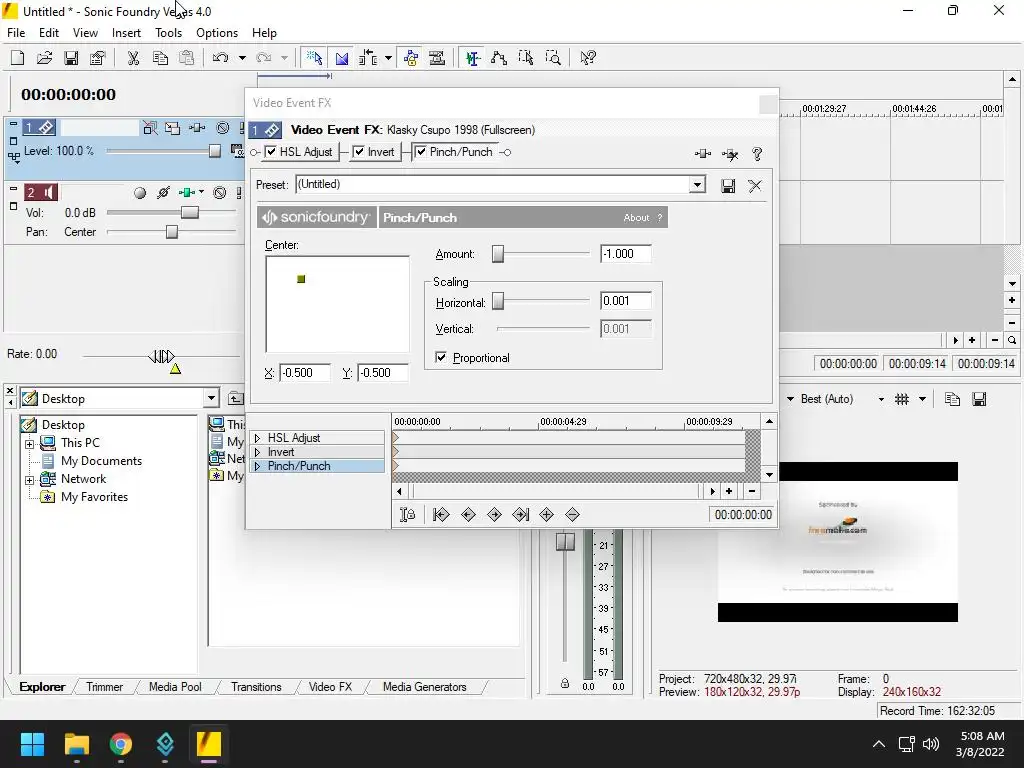Switch to the Video FX tab
1024x768 pixels.
click(330, 687)
